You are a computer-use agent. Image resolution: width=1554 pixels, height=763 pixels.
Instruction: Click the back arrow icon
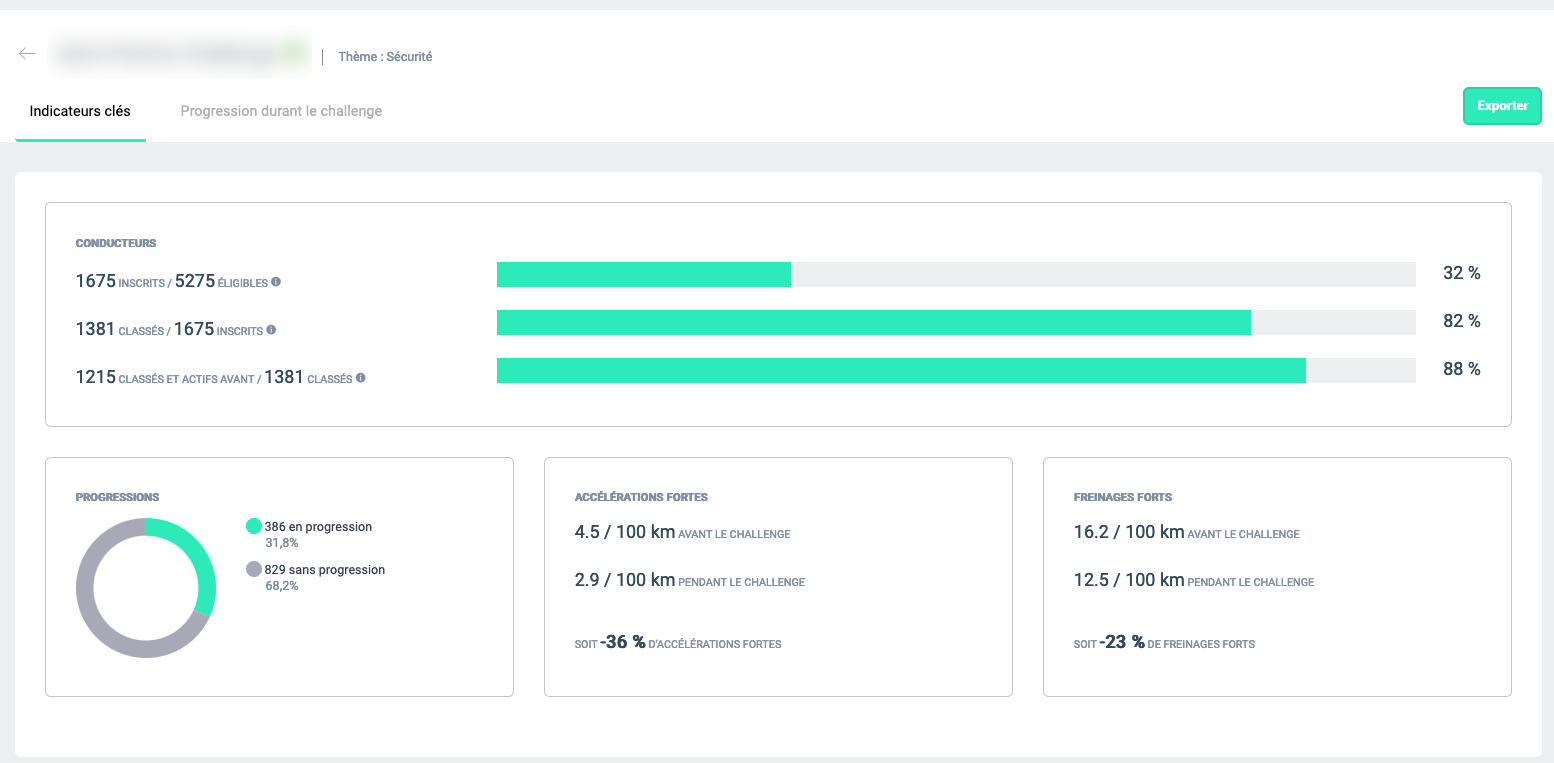27,54
